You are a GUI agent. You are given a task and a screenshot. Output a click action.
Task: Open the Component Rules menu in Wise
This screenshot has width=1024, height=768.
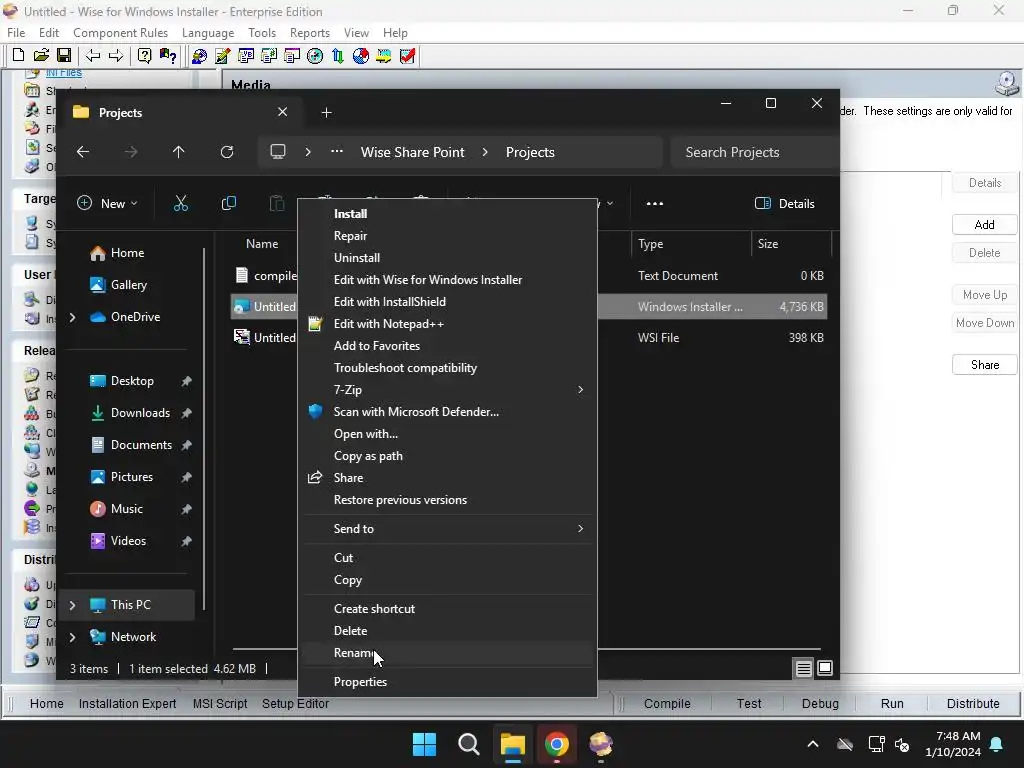(x=120, y=33)
